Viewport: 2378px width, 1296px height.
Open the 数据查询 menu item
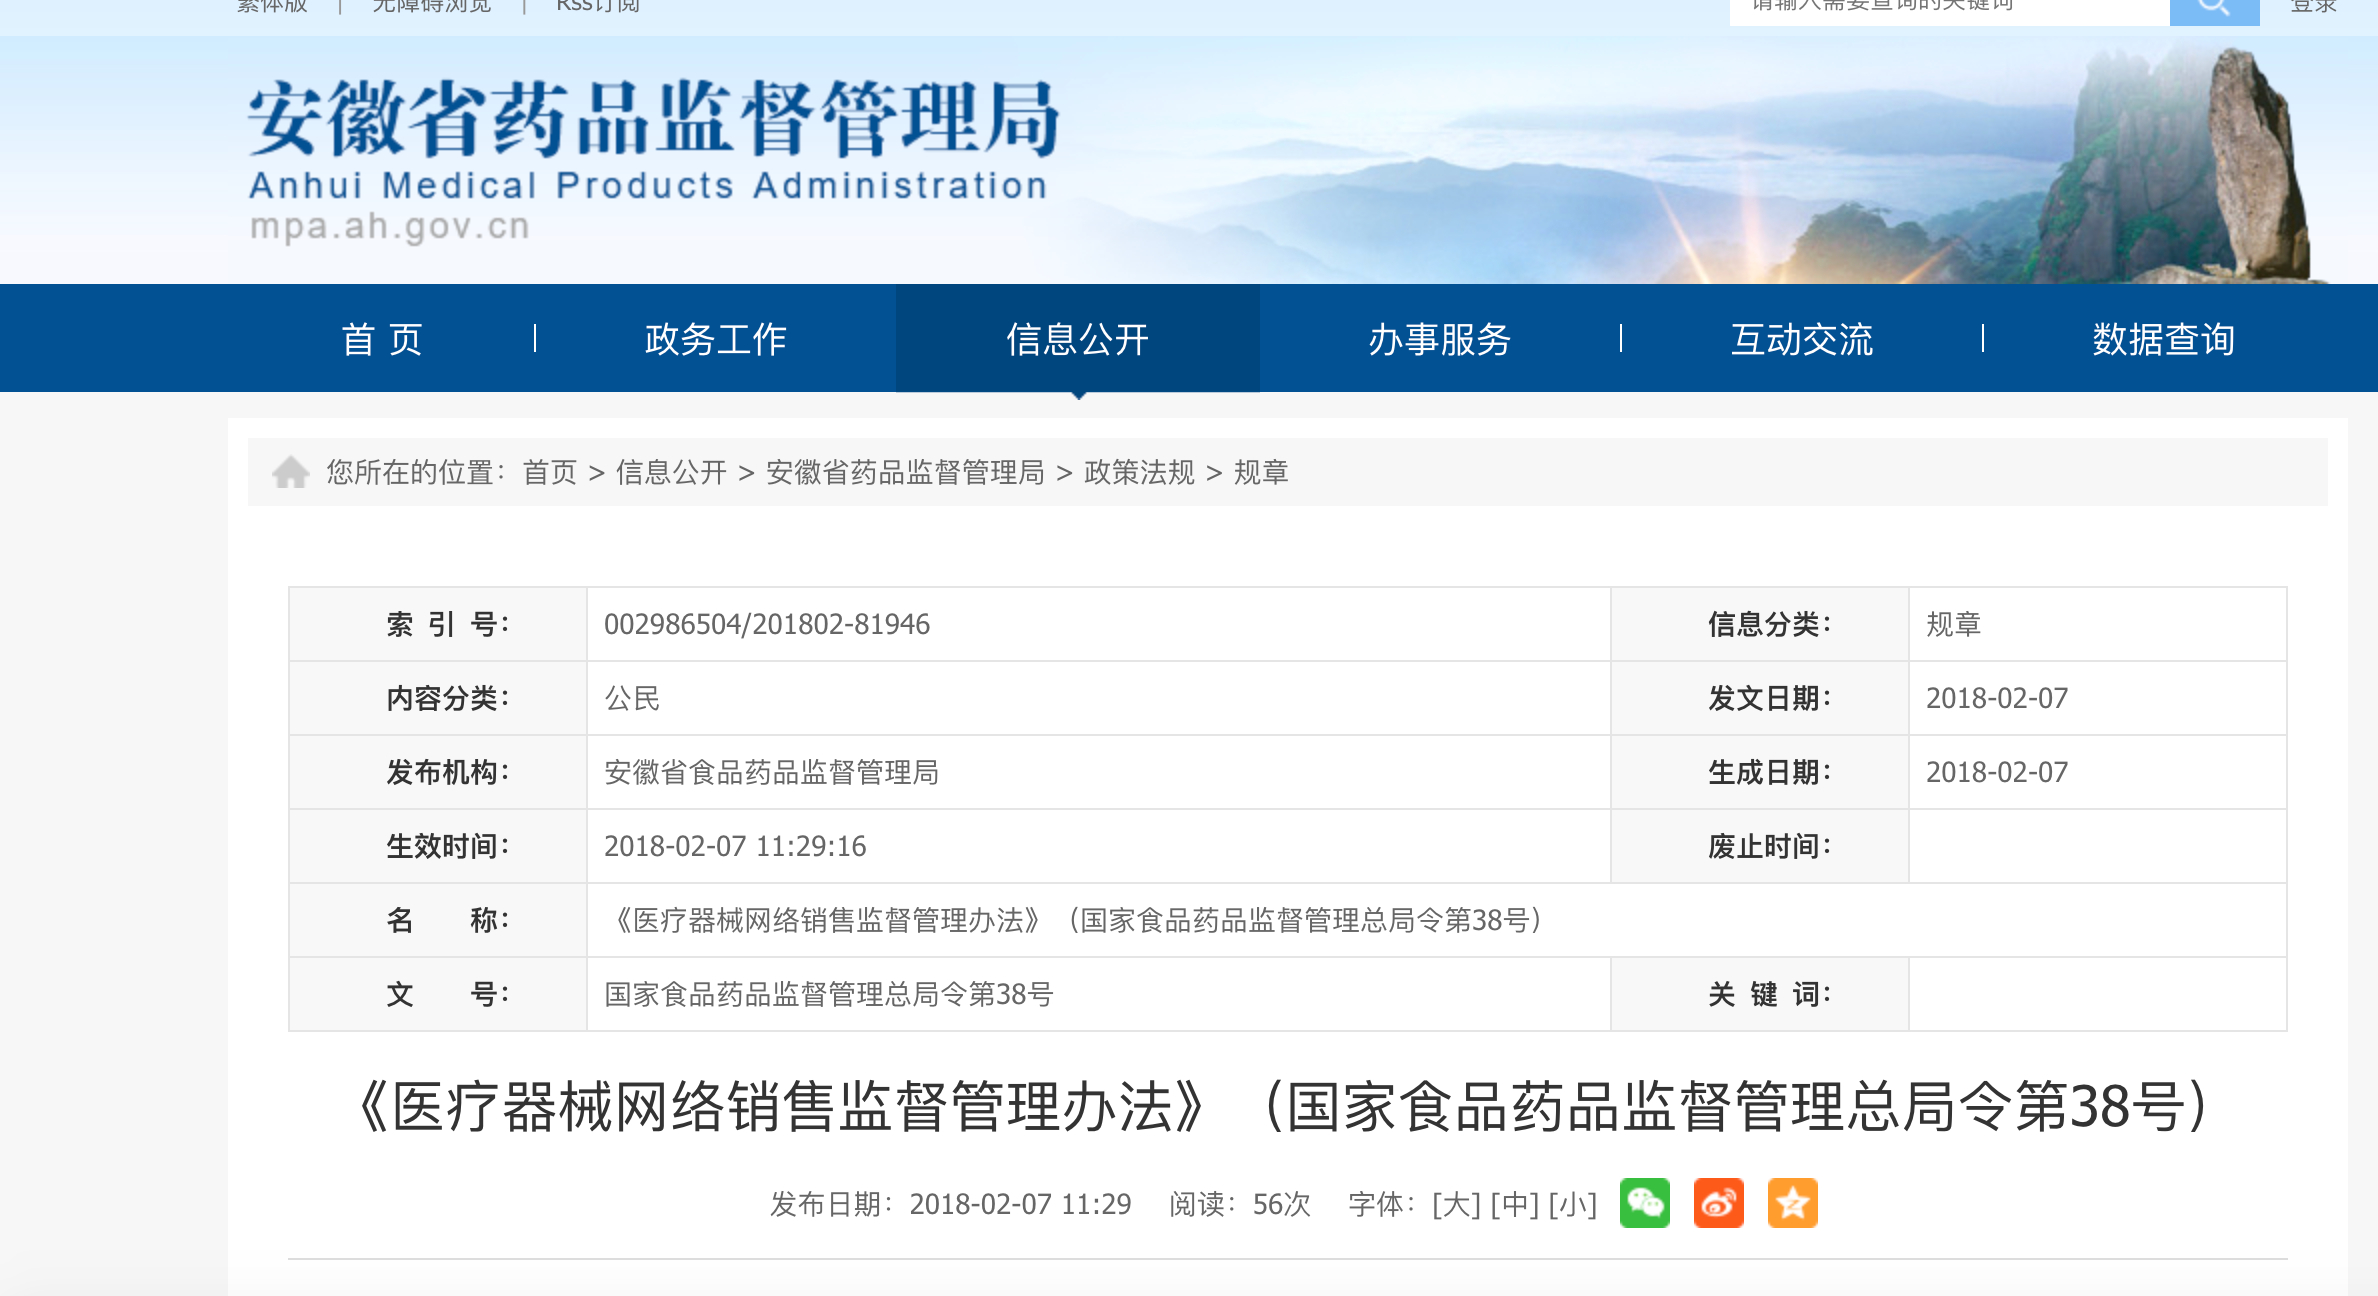[x=2163, y=339]
